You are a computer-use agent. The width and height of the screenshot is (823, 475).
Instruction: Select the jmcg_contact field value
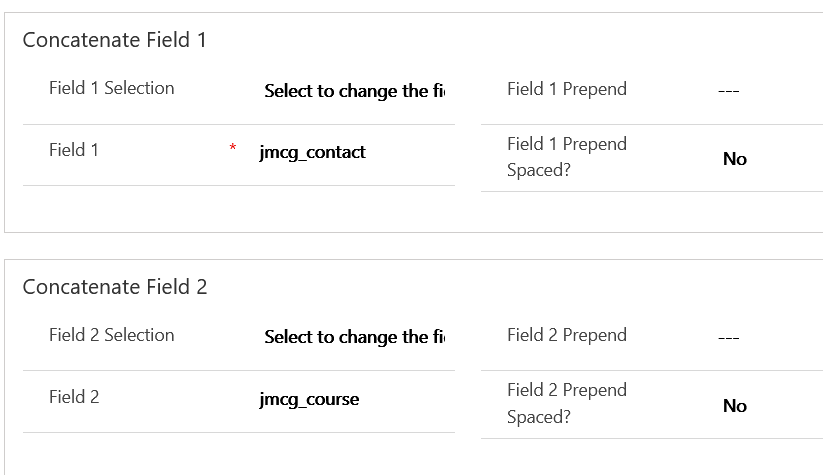[x=312, y=152]
